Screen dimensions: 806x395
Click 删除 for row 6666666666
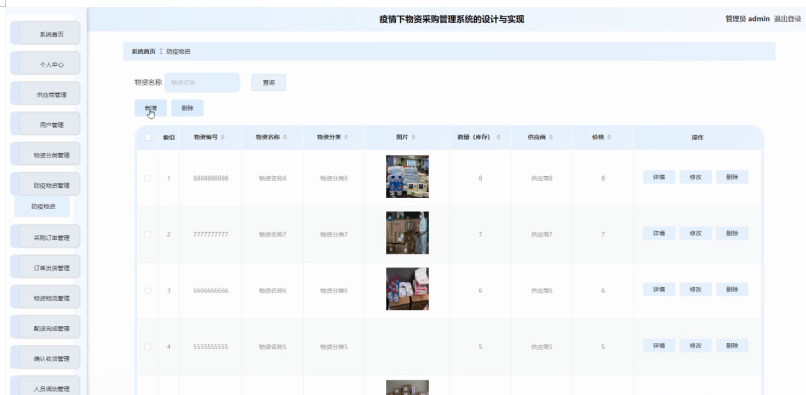[x=732, y=289]
